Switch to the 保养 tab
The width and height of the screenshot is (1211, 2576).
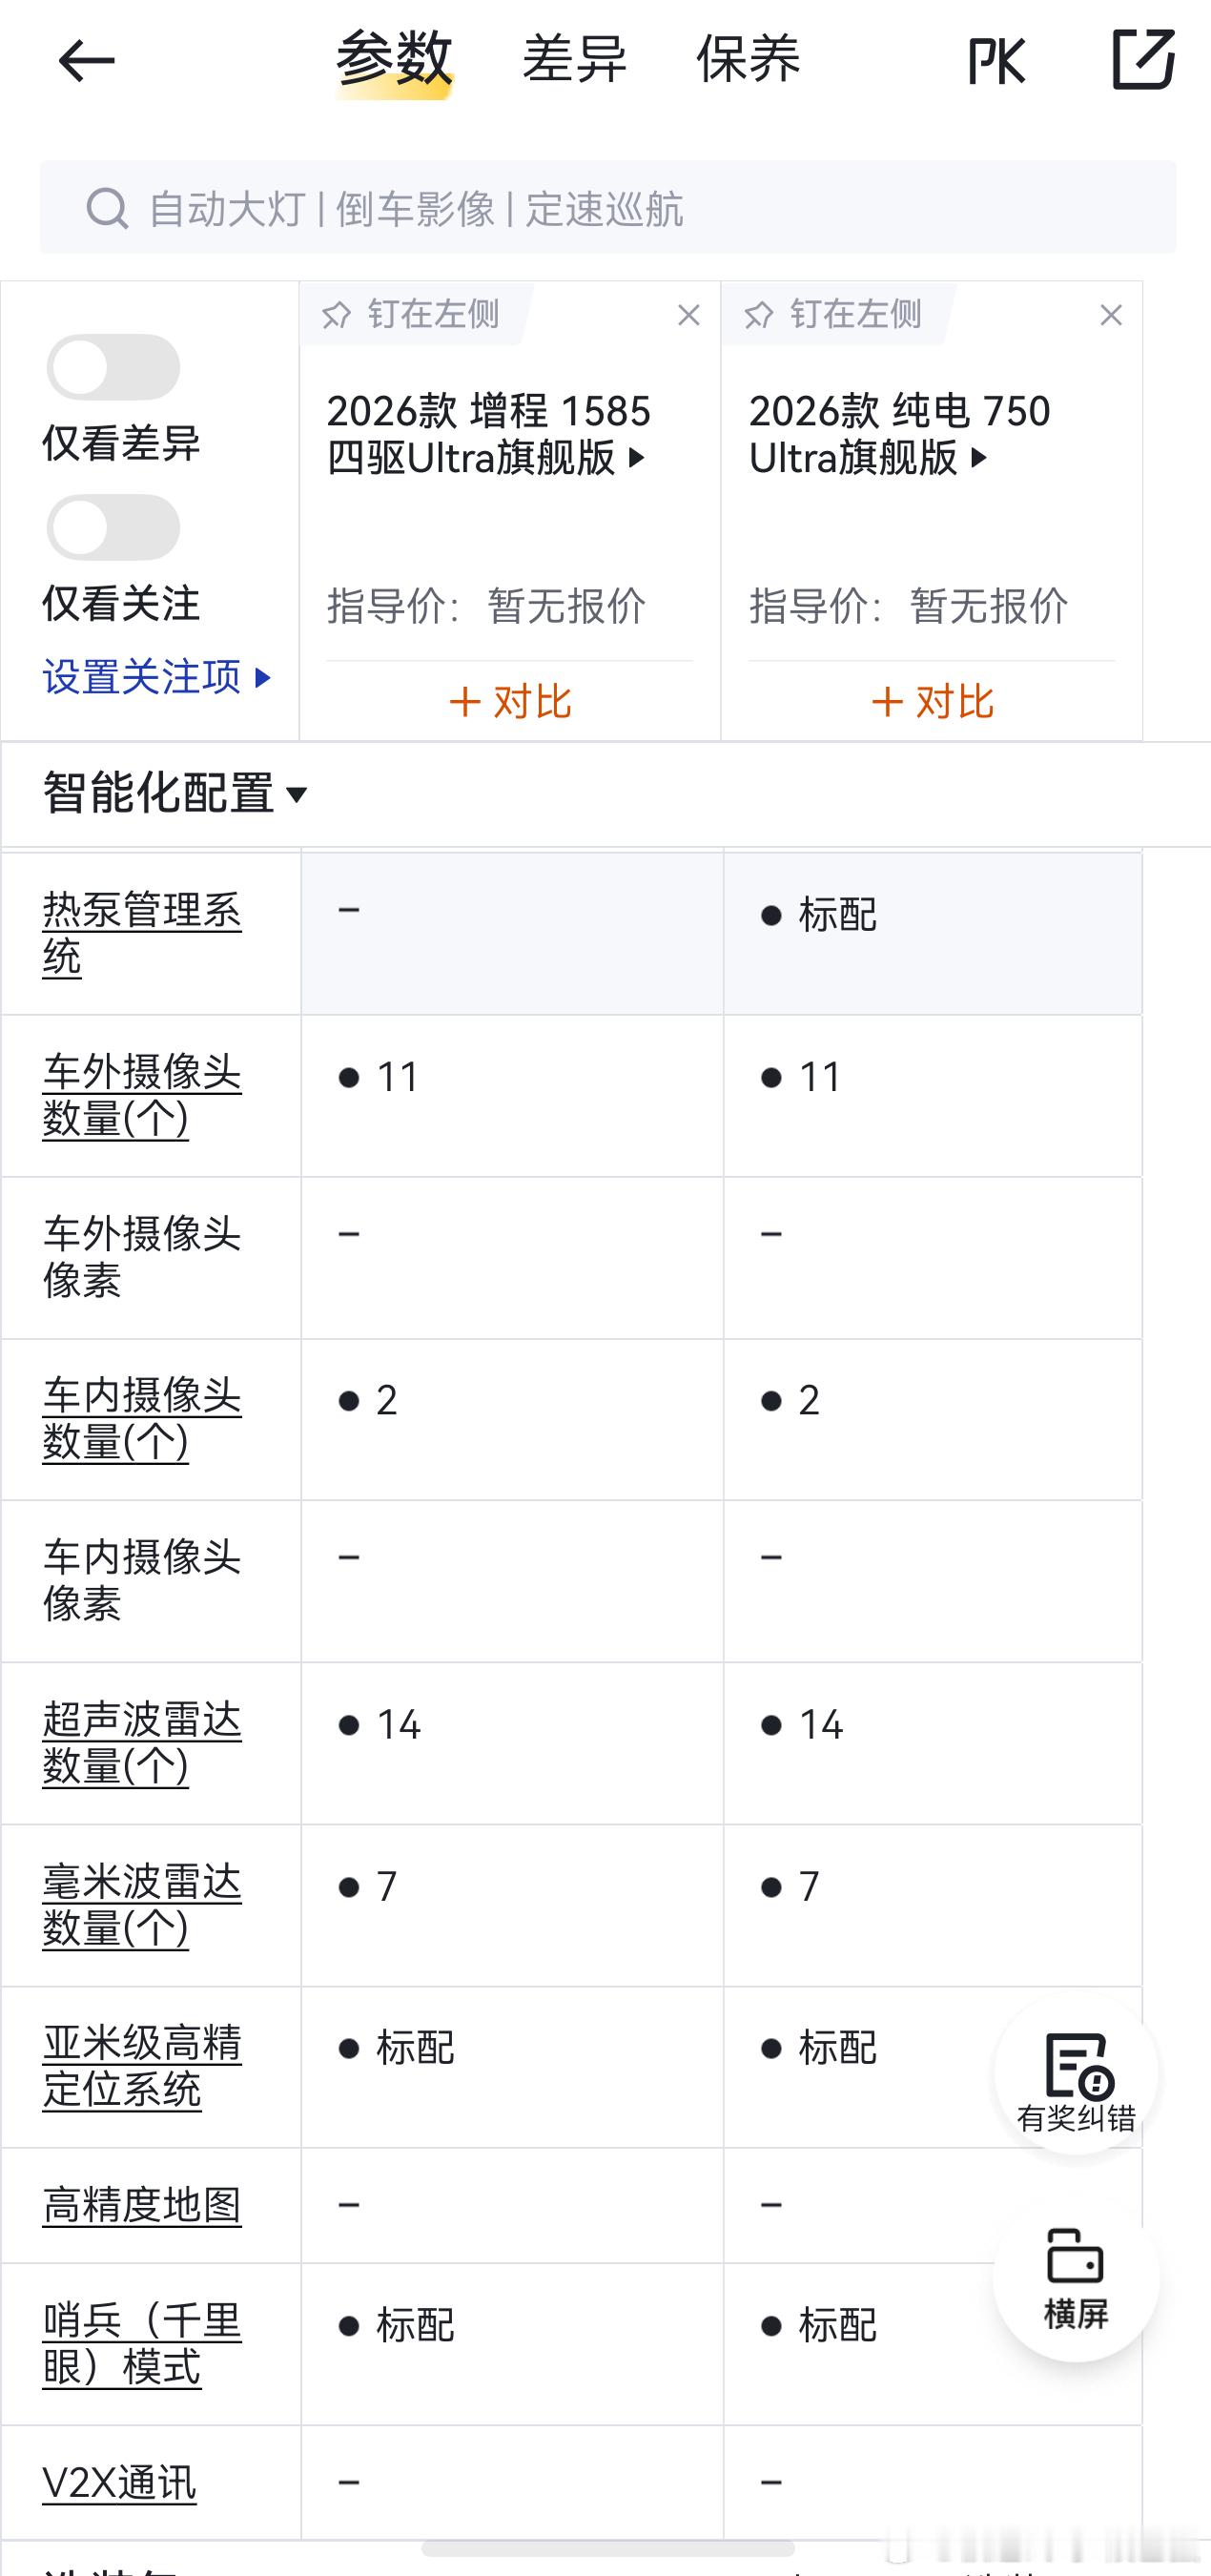748,59
